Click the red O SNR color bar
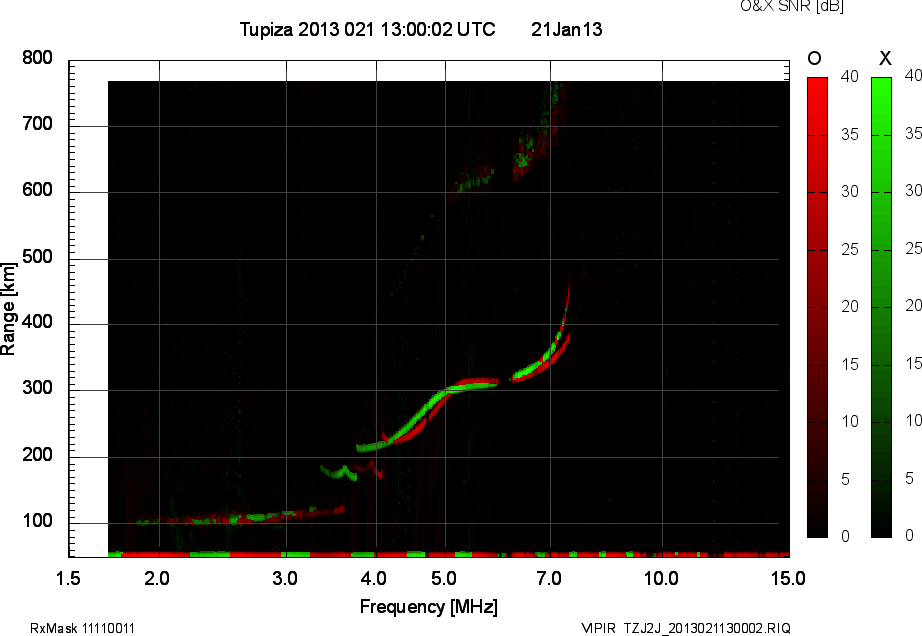Image resolution: width=922 pixels, height=636 pixels. [817, 307]
